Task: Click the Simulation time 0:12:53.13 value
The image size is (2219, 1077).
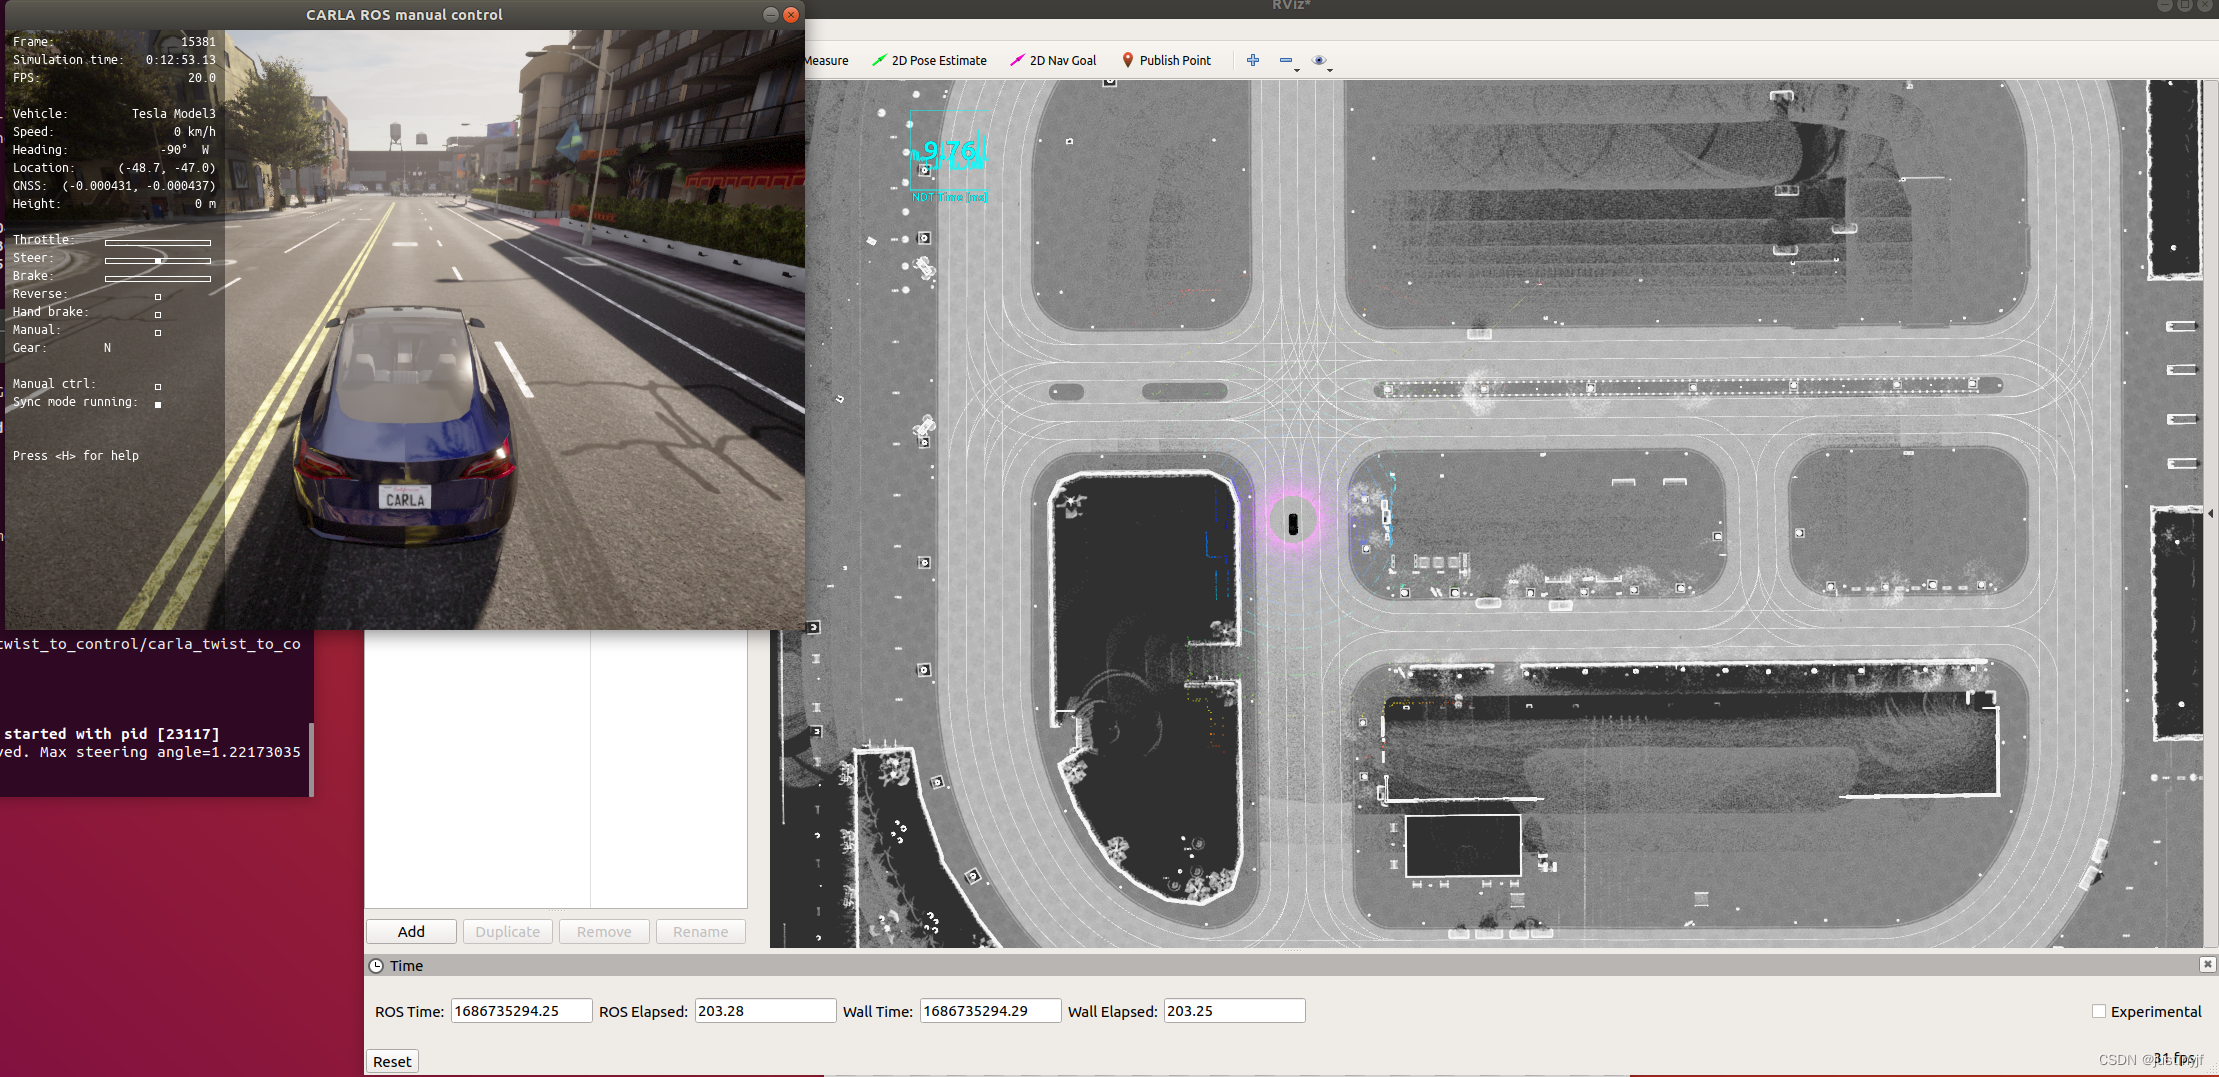Action: [181, 60]
